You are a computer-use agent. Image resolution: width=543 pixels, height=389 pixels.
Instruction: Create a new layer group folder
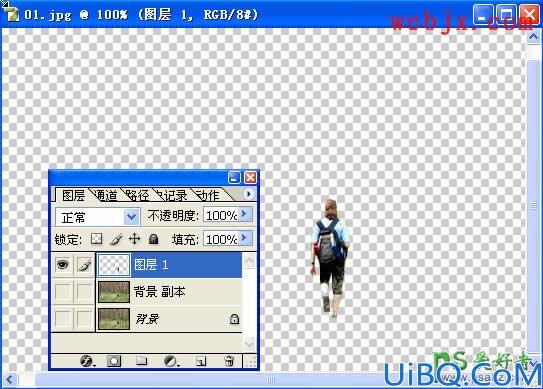click(x=142, y=361)
